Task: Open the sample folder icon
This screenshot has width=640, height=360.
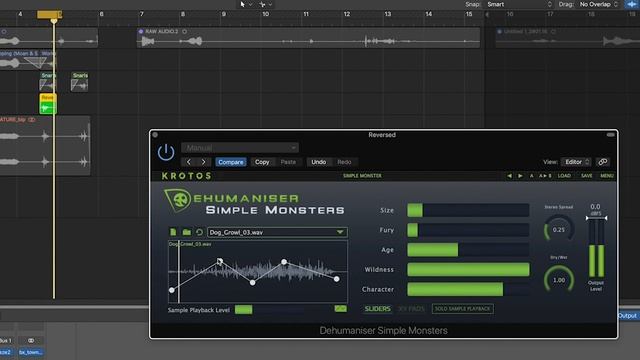Action: pos(187,232)
